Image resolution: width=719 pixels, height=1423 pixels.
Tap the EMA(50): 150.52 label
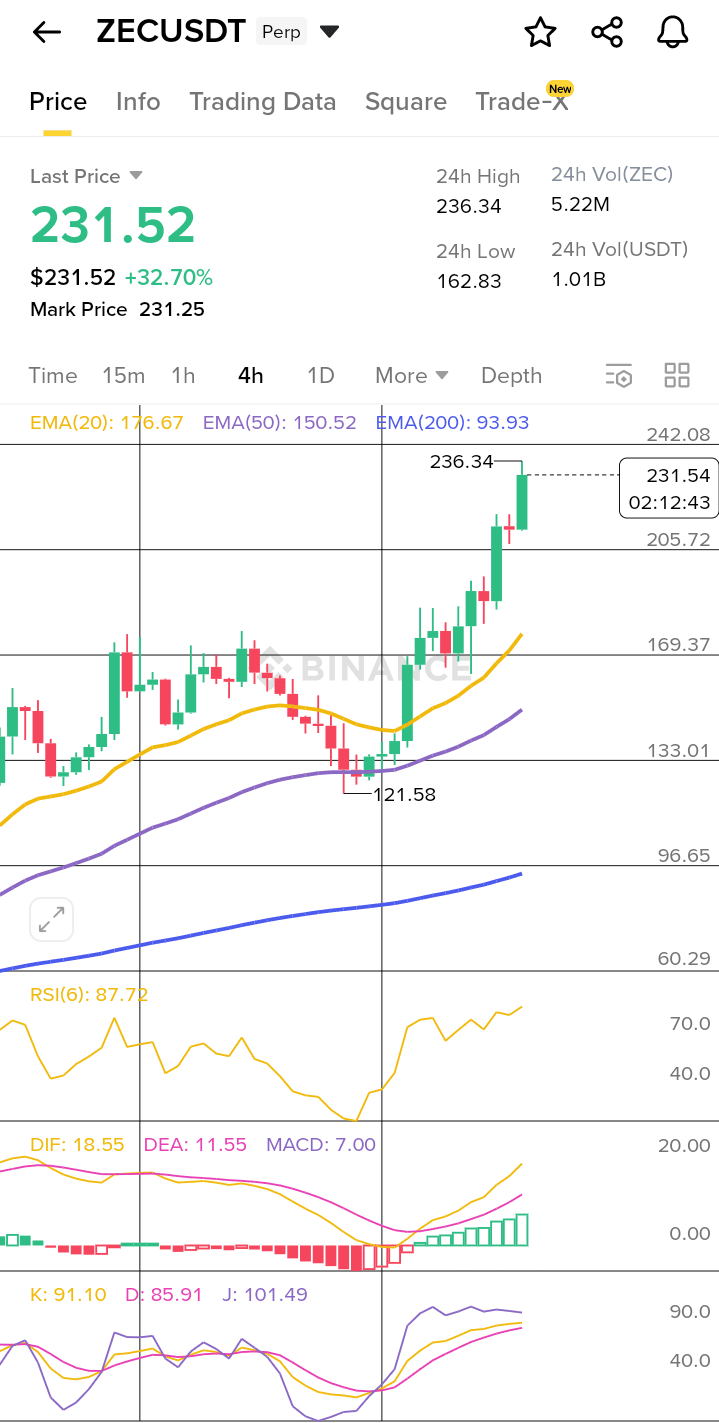279,423
